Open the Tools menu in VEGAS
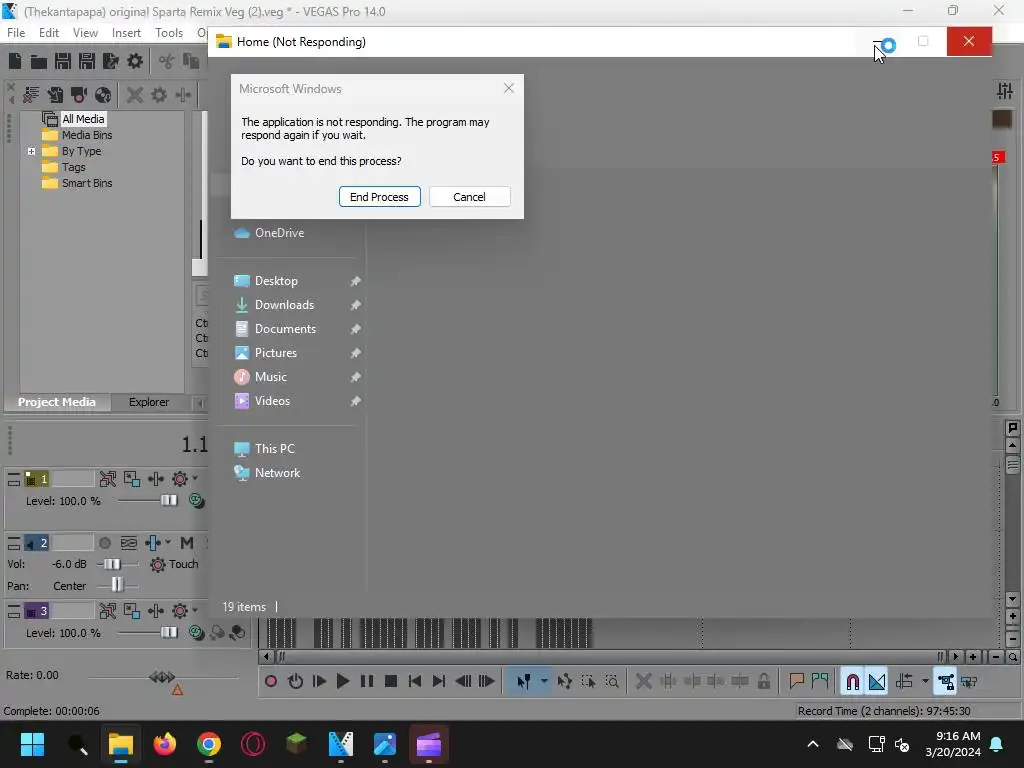The height and width of the screenshot is (768, 1024). (x=169, y=33)
